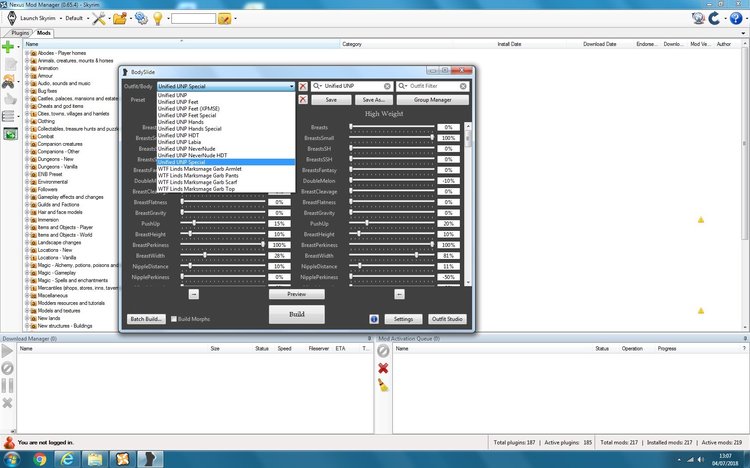
Task: Open Chrome from the taskbar
Action: point(40,459)
